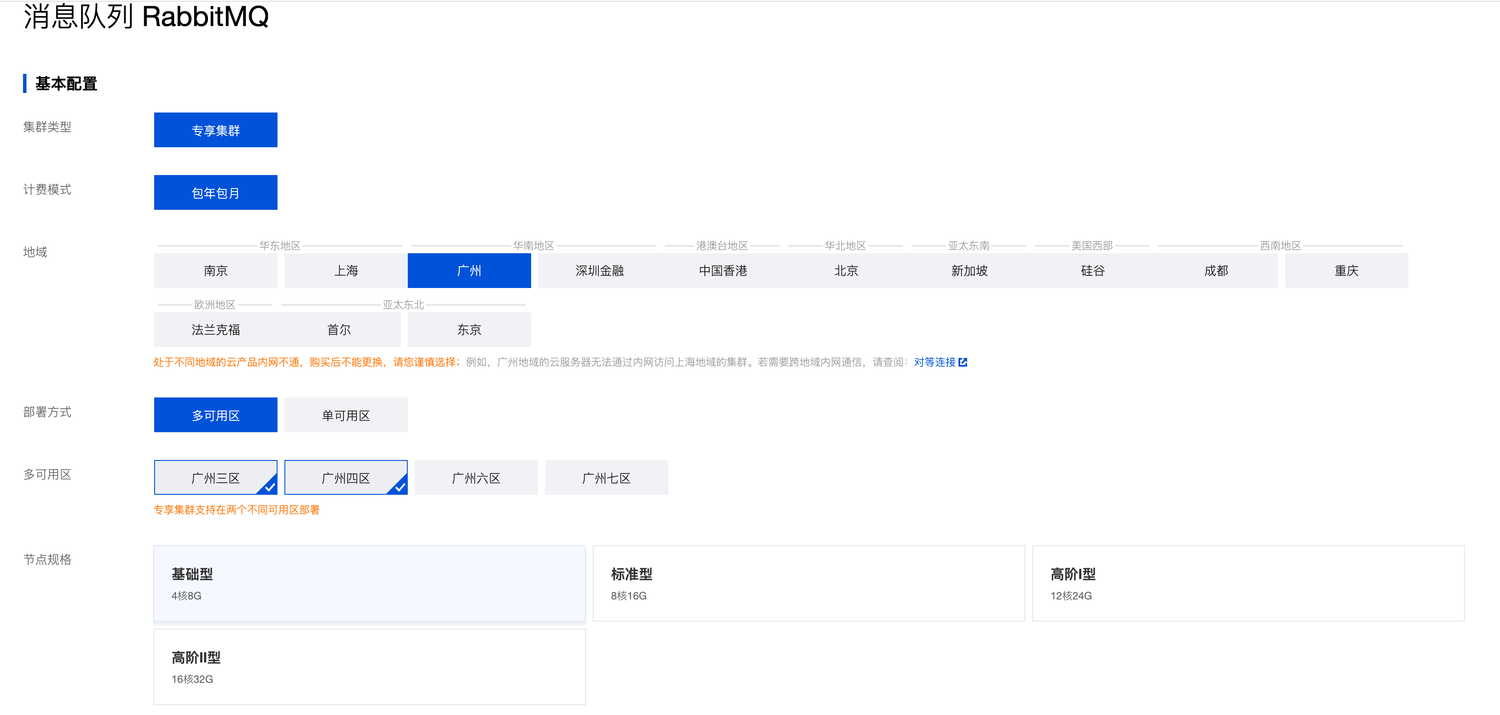Switch deployment to 单可用区
Image resolution: width=1500 pixels, height=715 pixels.
pos(346,415)
